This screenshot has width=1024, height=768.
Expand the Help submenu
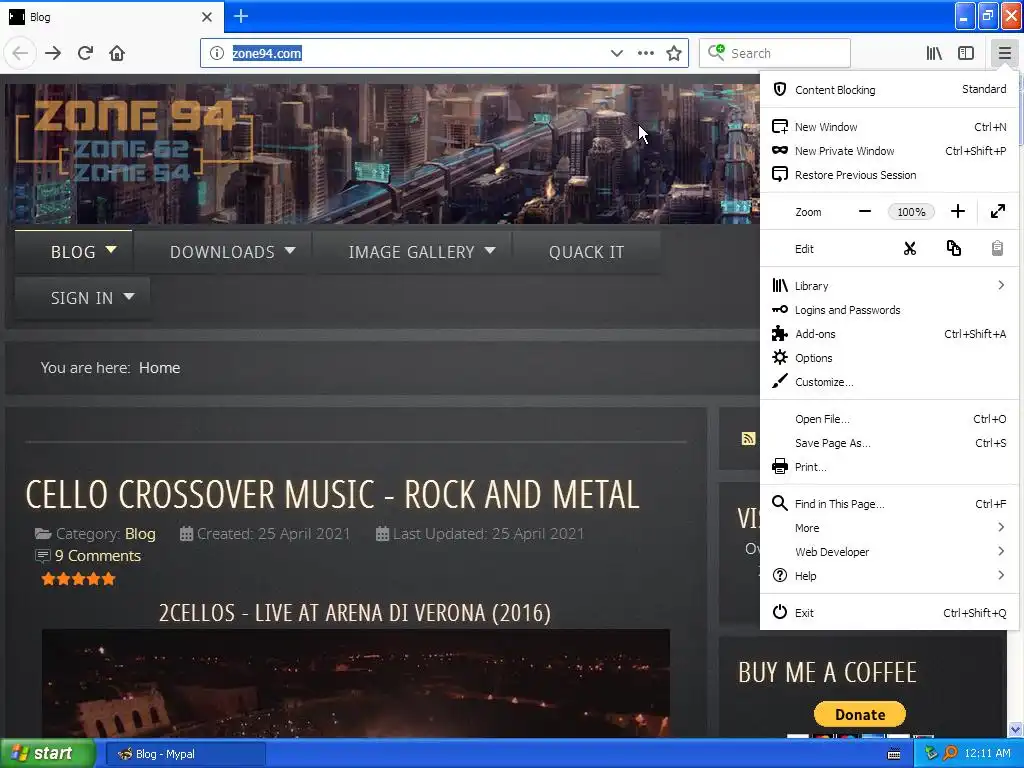pos(889,576)
